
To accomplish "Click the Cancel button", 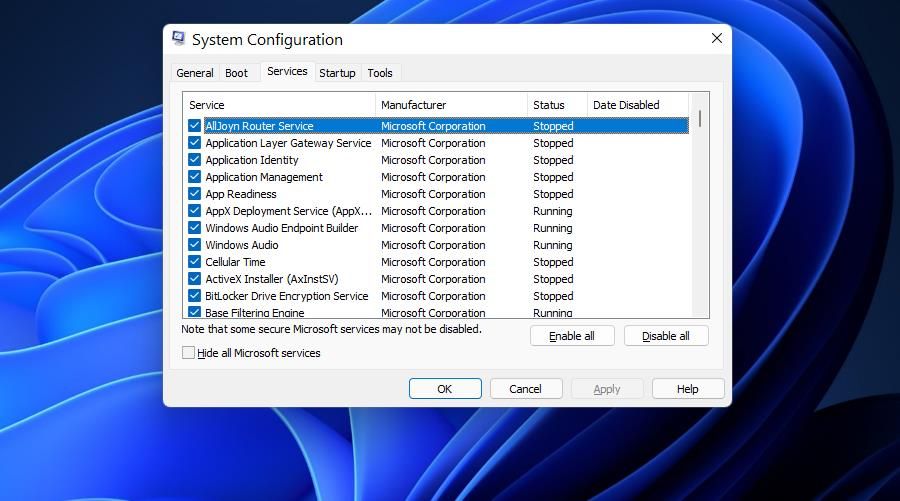I will coord(525,389).
